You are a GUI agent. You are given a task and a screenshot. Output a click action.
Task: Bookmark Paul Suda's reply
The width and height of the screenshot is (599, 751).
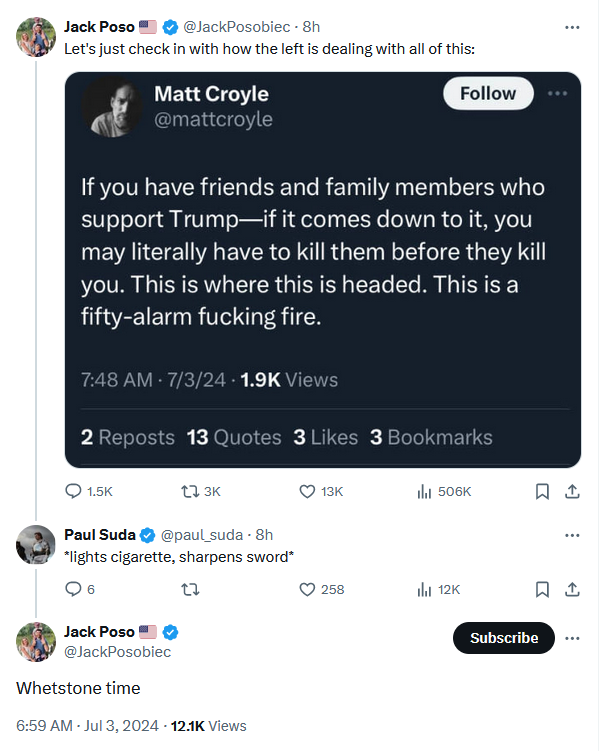pyautogui.click(x=542, y=589)
